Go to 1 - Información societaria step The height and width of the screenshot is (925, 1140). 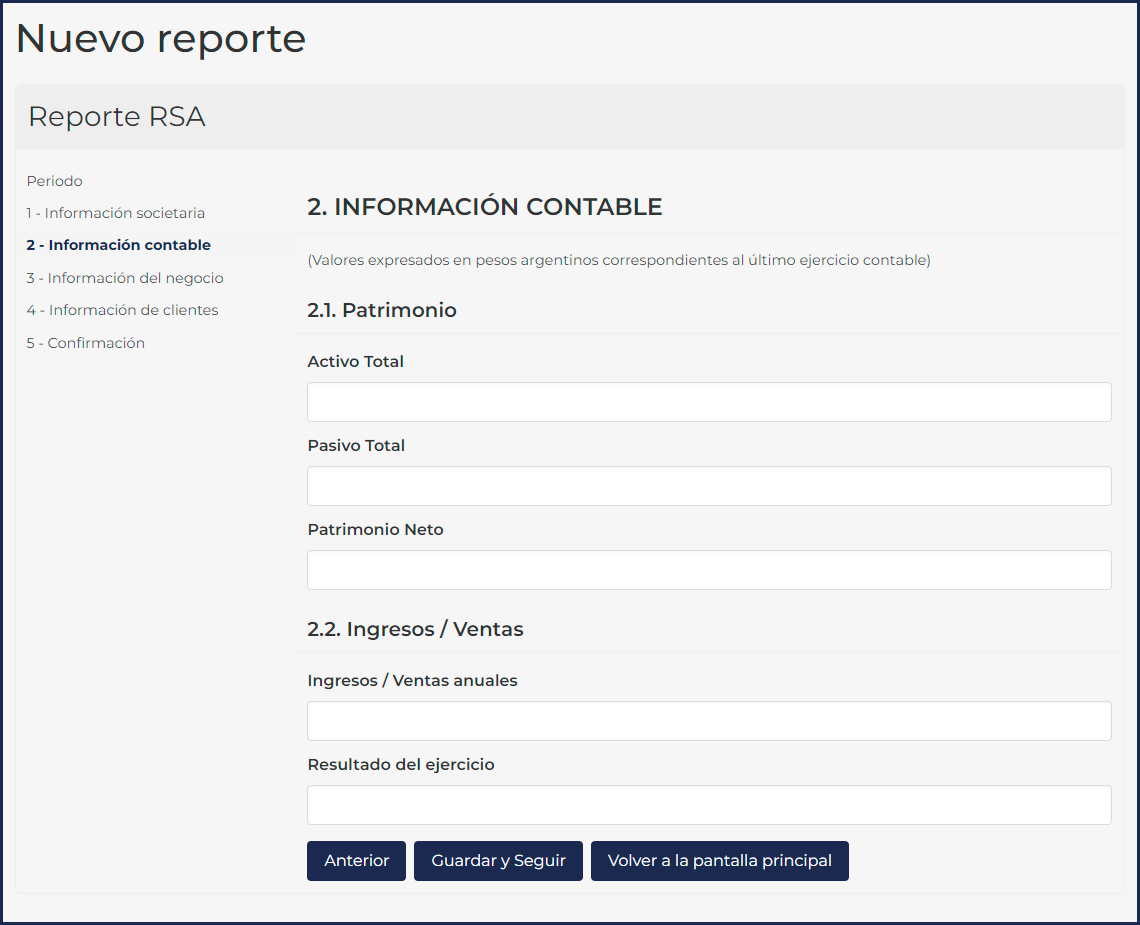tap(116, 213)
